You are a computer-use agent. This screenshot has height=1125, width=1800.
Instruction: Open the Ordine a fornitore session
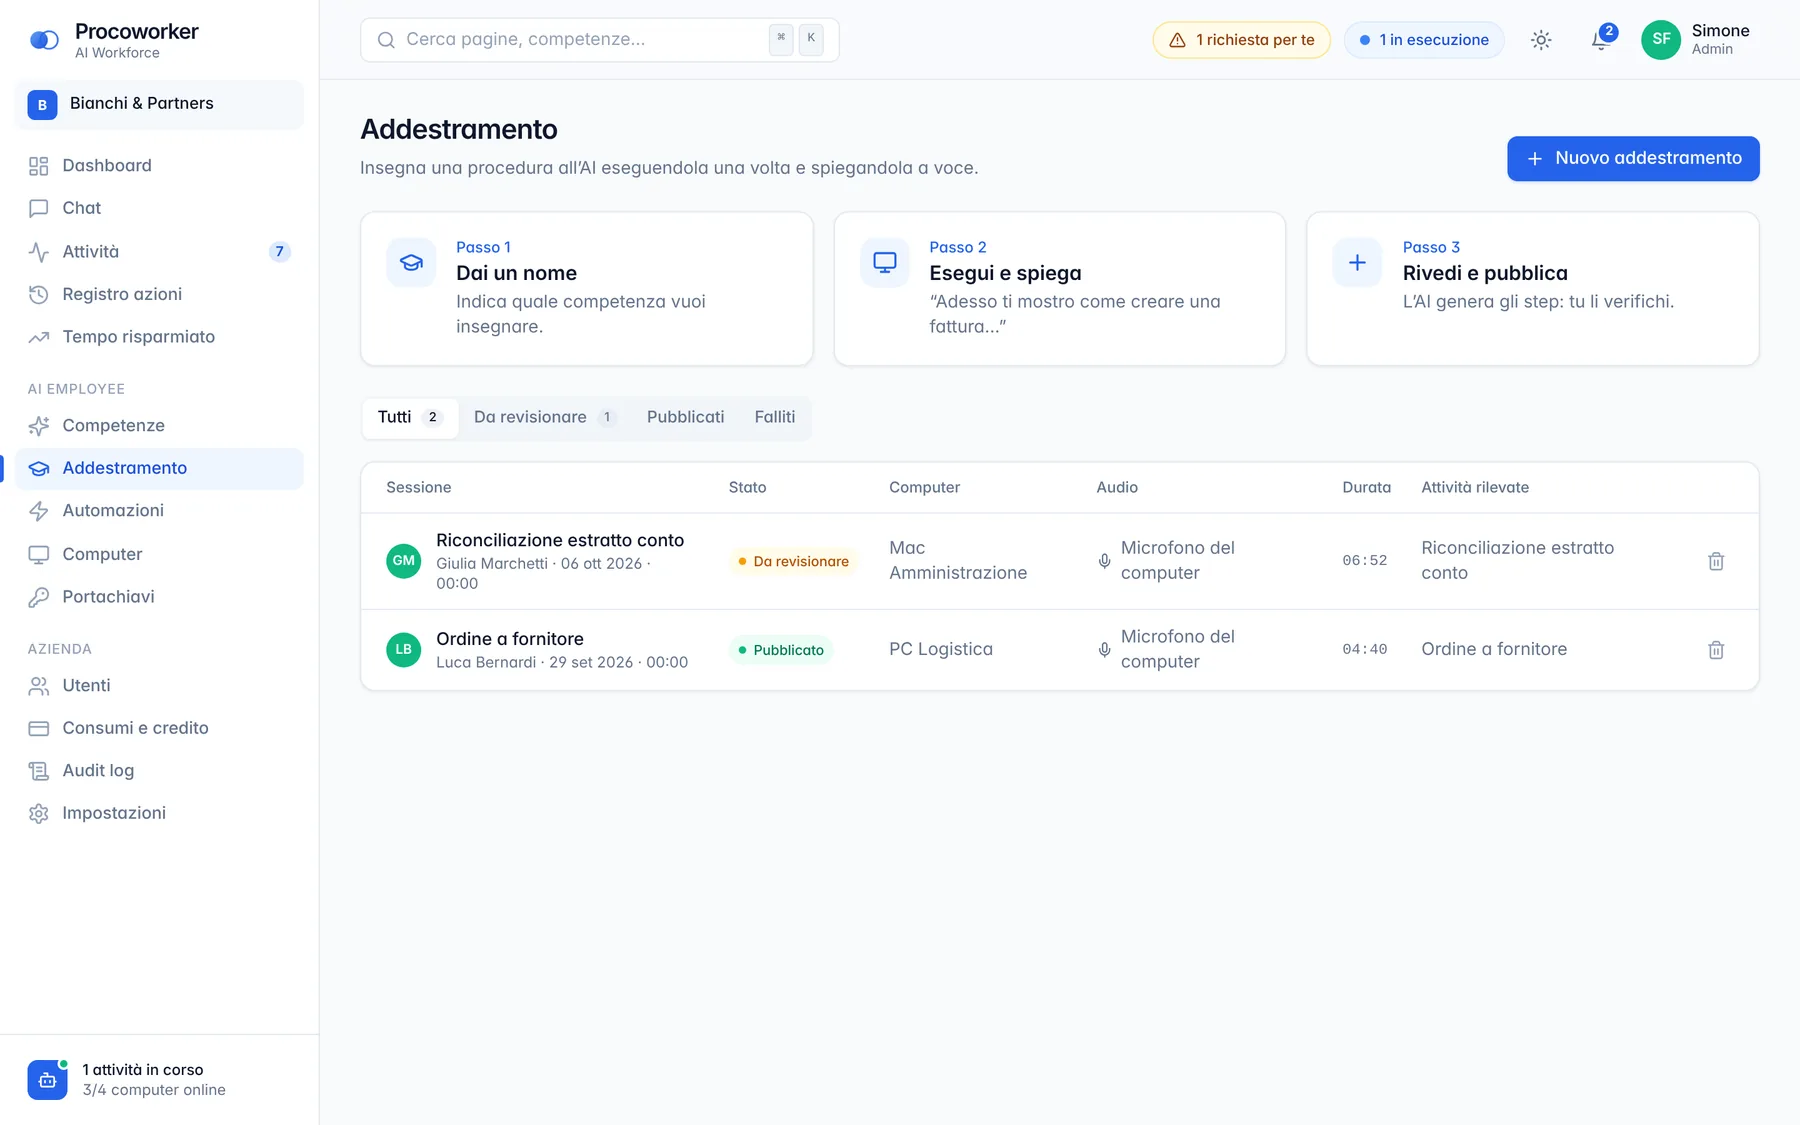[x=1059, y=650]
